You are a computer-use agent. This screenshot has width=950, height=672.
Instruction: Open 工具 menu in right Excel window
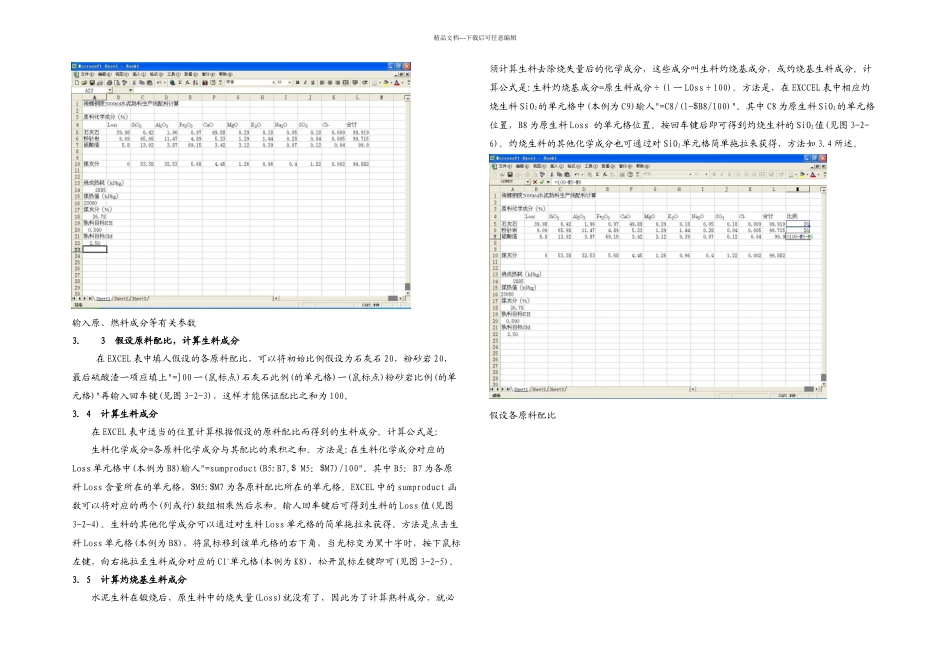(591, 166)
